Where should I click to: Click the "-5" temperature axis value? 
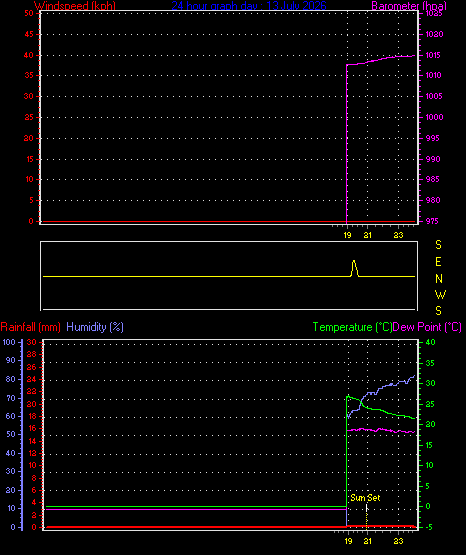point(429,527)
